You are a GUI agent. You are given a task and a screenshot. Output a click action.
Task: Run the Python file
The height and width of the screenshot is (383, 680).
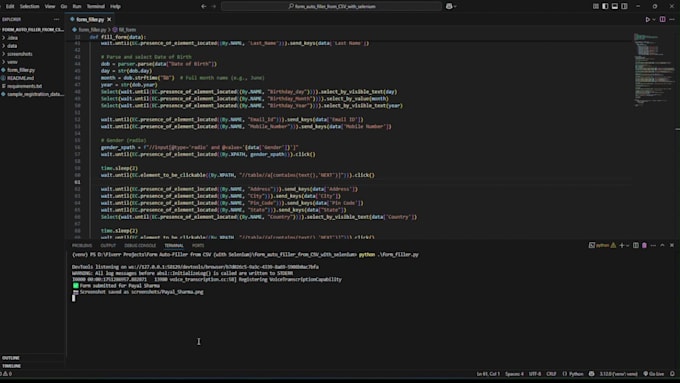pos(647,20)
